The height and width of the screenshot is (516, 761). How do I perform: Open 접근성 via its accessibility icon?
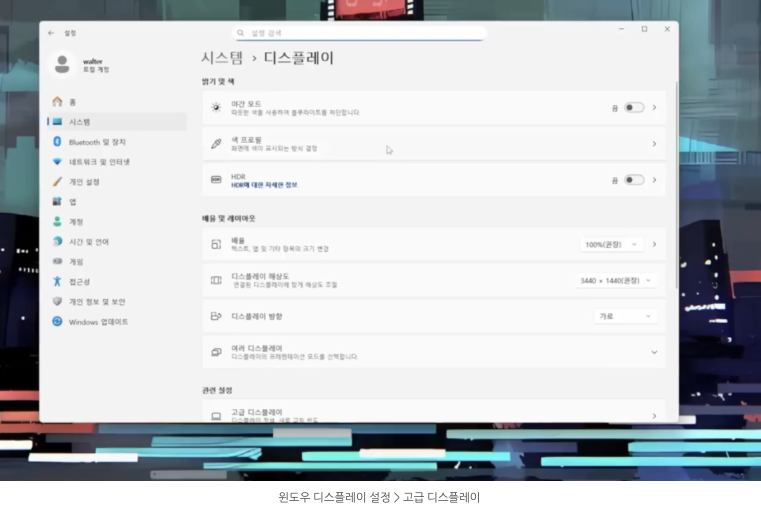pyautogui.click(x=58, y=282)
